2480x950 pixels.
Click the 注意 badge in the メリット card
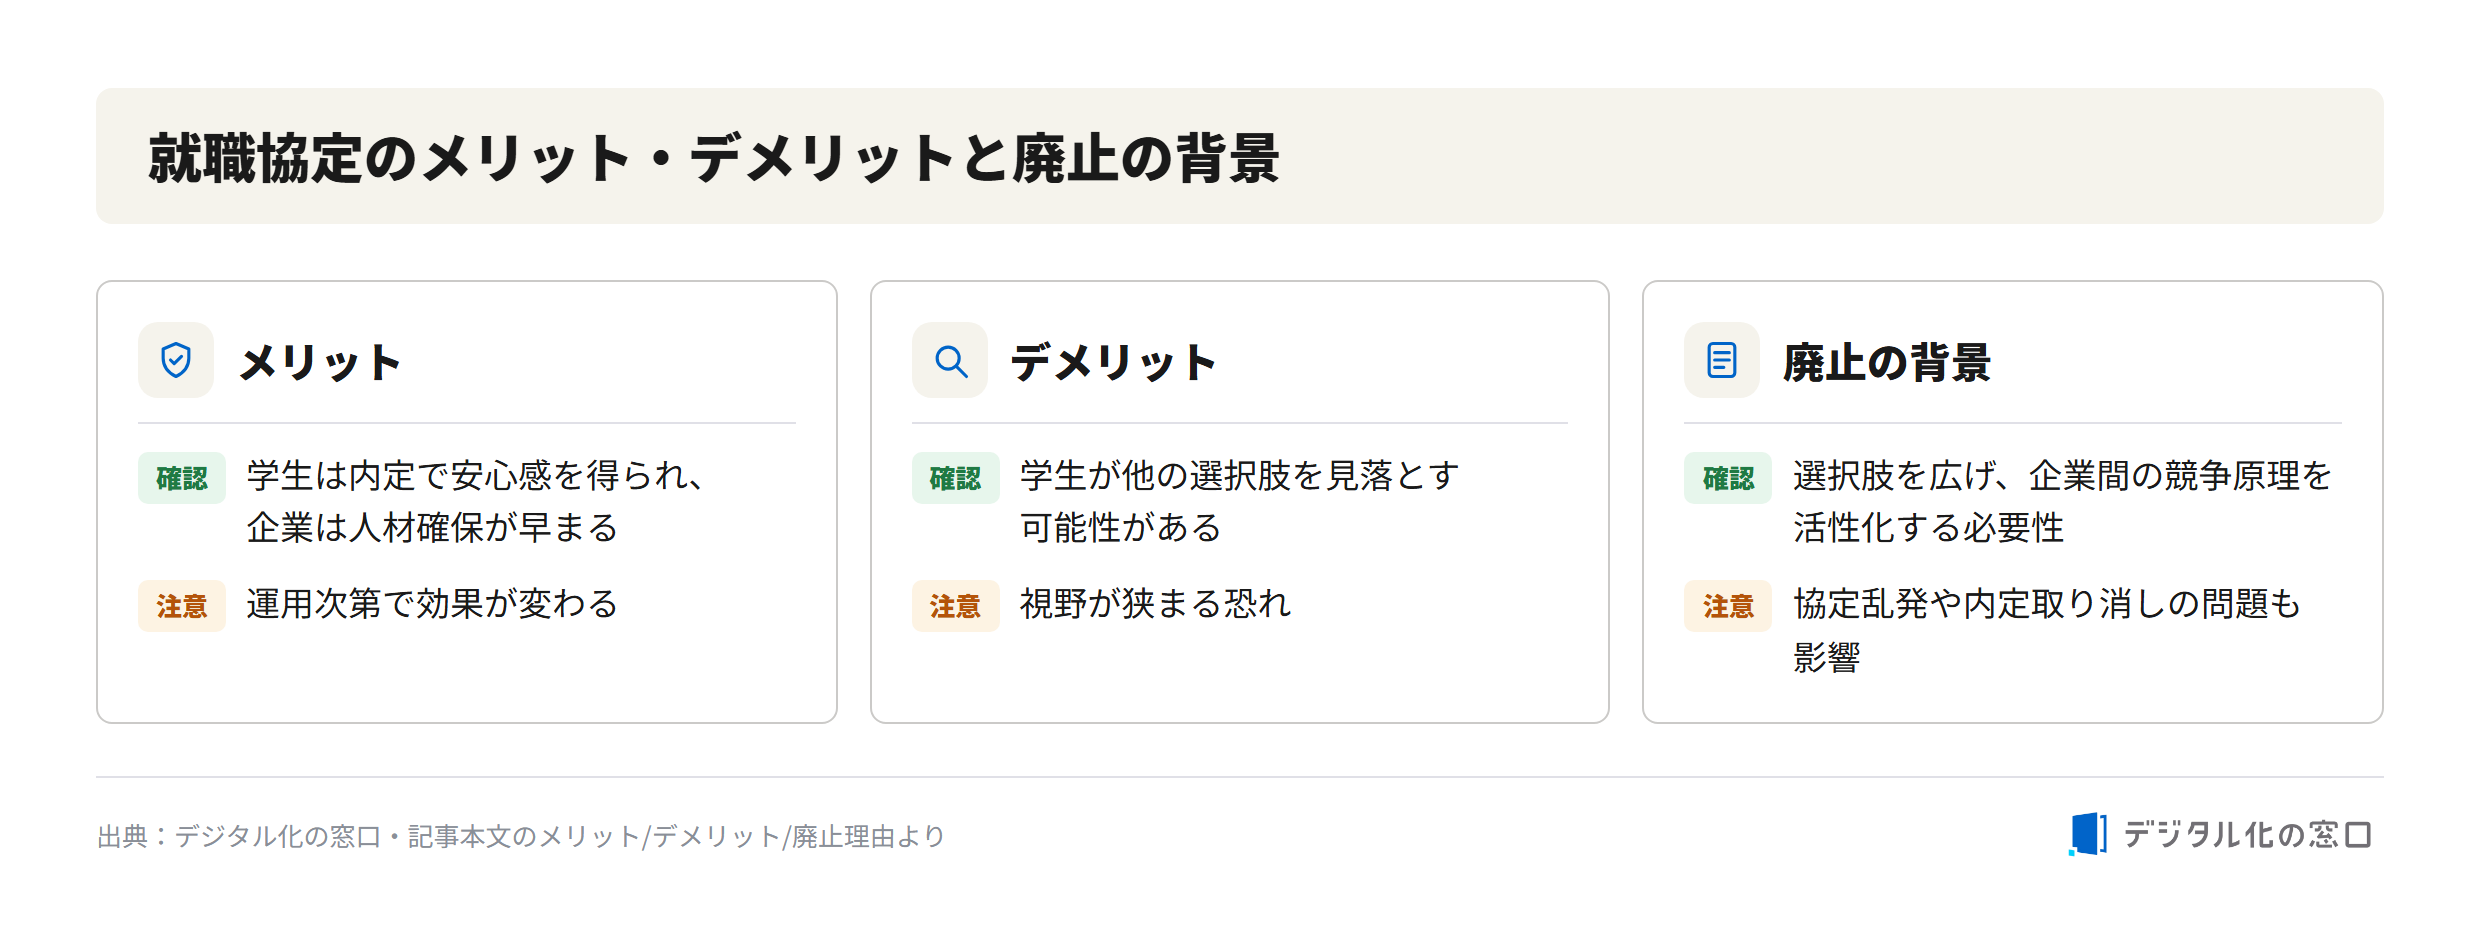182,606
